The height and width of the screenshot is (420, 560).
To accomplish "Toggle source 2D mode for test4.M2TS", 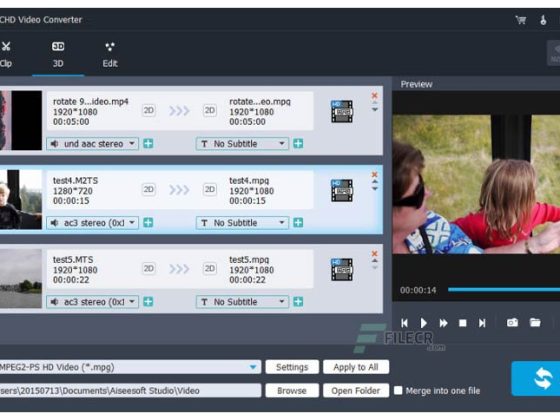I will click(149, 189).
